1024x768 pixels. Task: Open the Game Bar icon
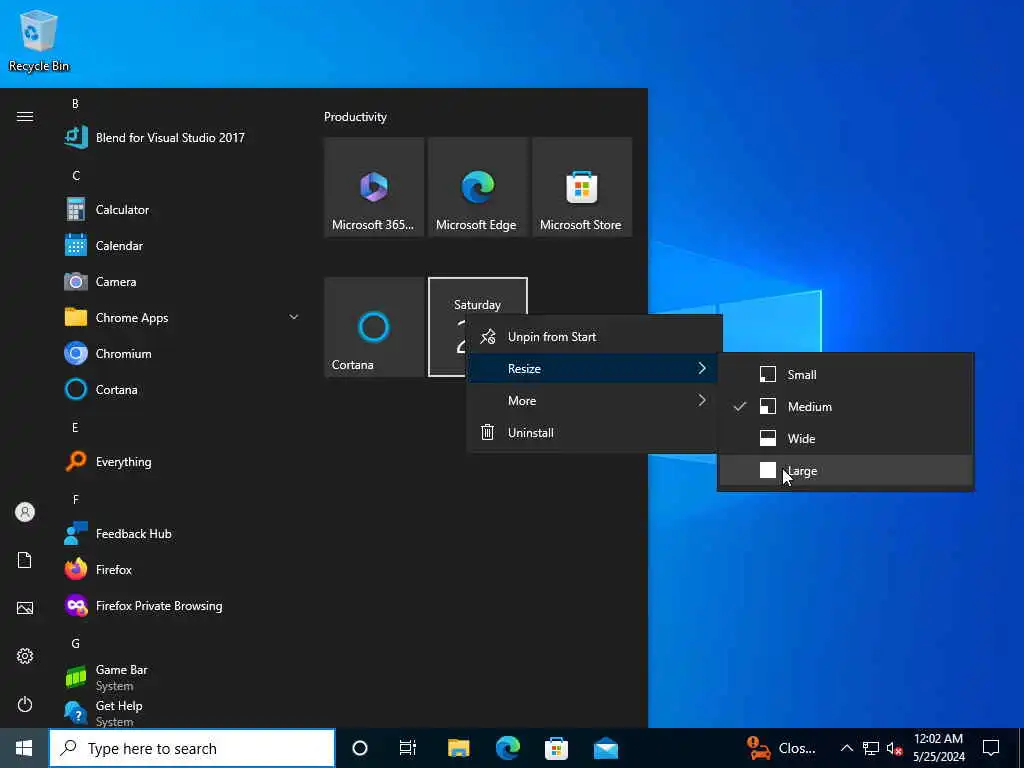click(76, 677)
